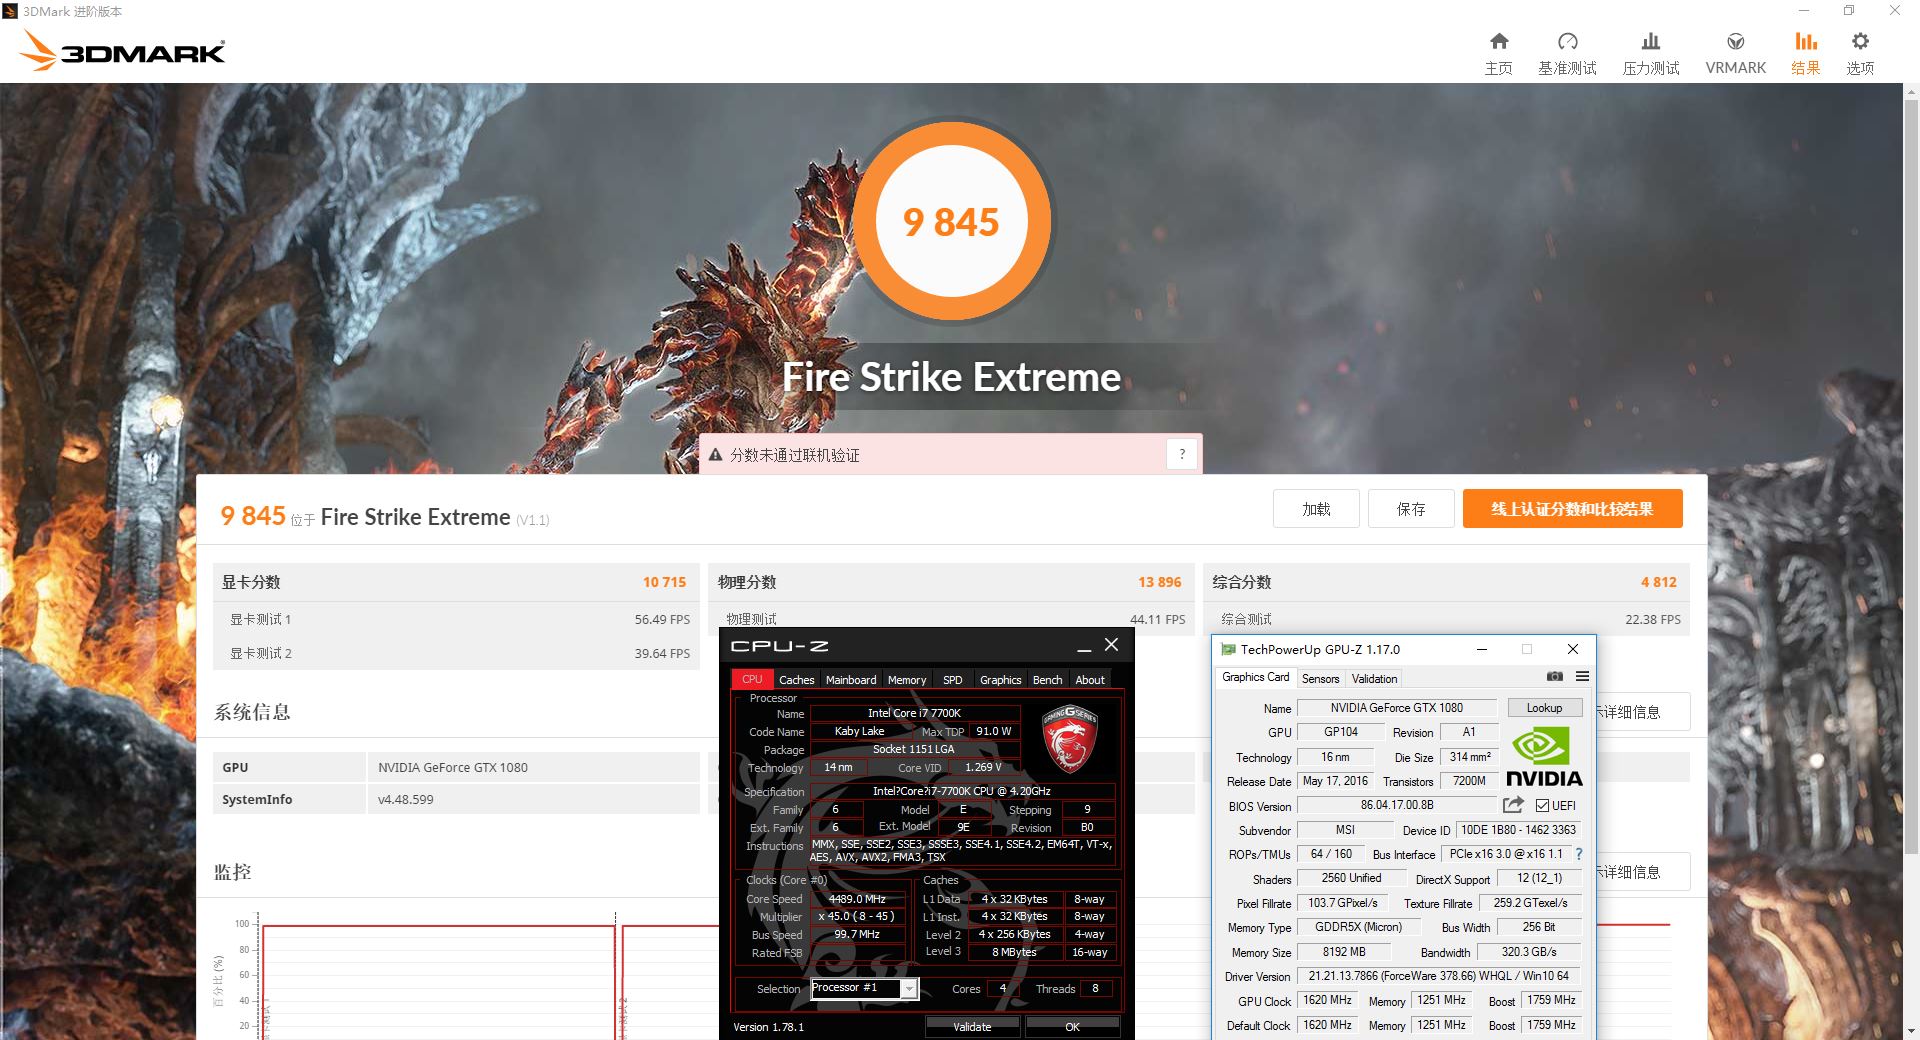Viewport: 1920px width, 1040px height.
Task: Click the OK button in CPU-Z
Action: point(1072,1026)
